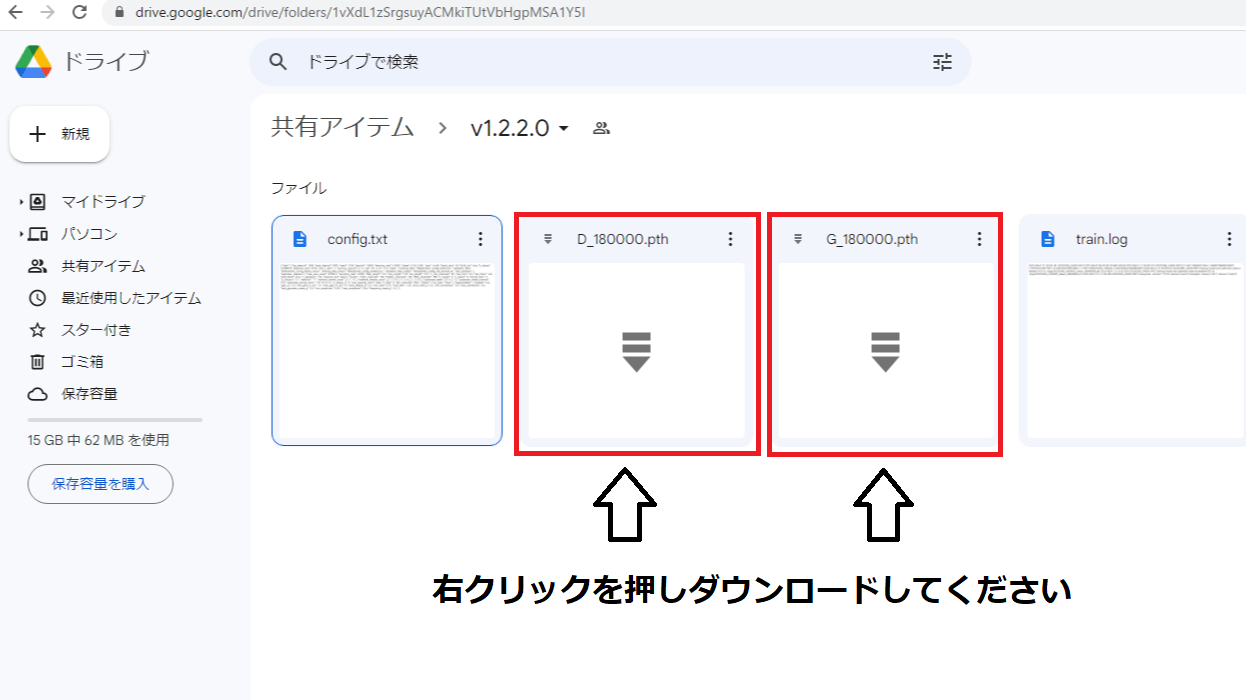Click the storage usage bar

pyautogui.click(x=115, y=420)
